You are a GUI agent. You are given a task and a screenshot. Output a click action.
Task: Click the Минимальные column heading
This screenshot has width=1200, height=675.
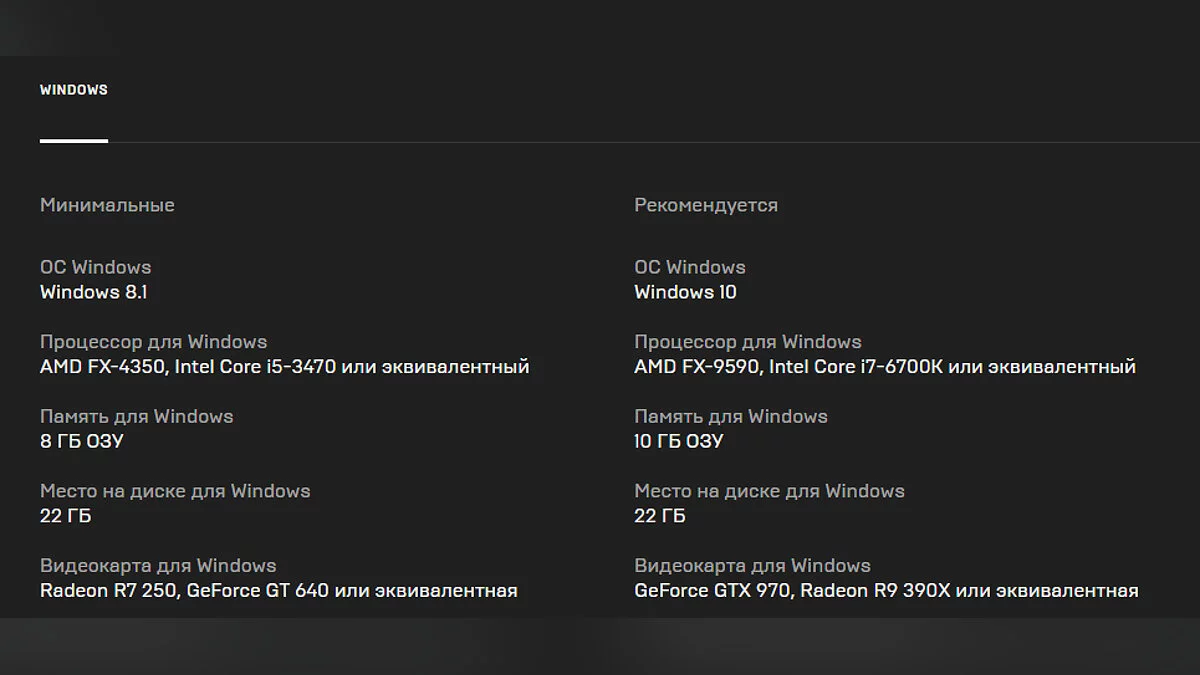pos(107,205)
